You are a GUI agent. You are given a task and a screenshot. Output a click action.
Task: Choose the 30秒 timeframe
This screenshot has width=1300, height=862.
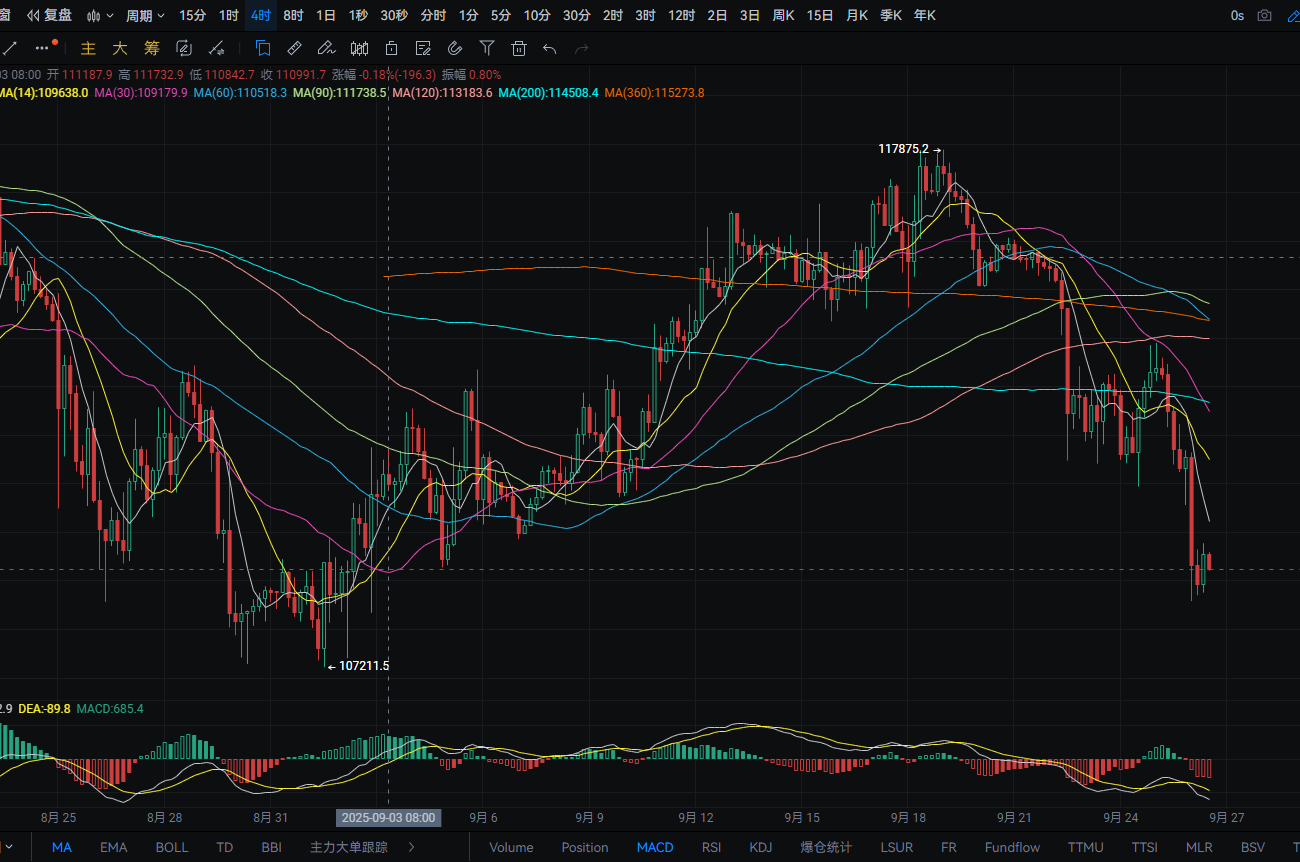tap(394, 15)
